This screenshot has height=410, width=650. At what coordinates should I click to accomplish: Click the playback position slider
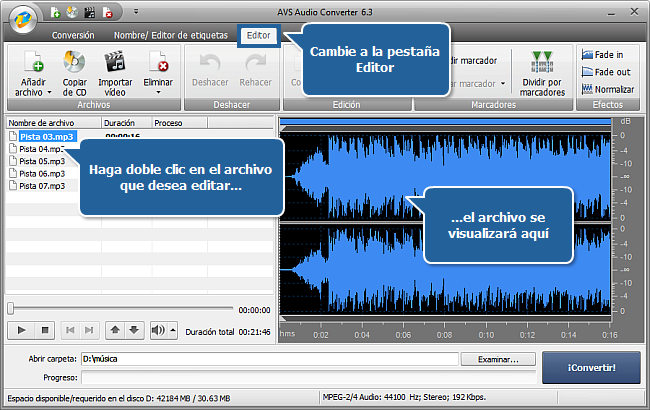(x=120, y=309)
